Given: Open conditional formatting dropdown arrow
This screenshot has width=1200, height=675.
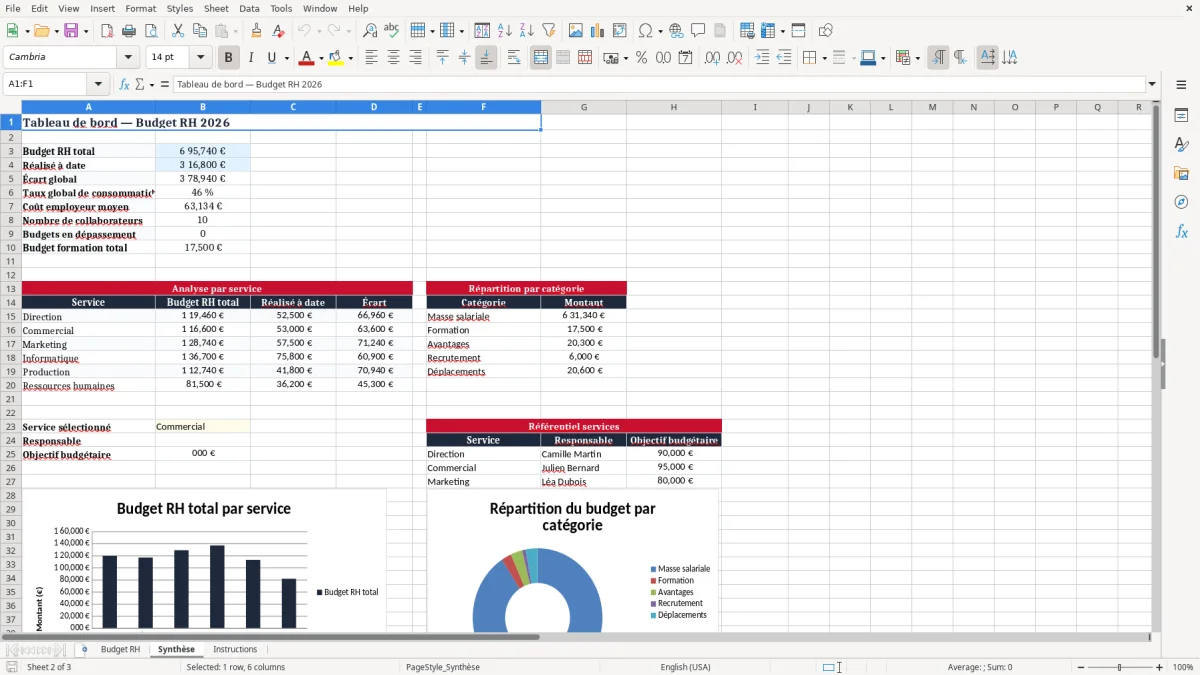Looking at the screenshot, I should click(x=918, y=58).
